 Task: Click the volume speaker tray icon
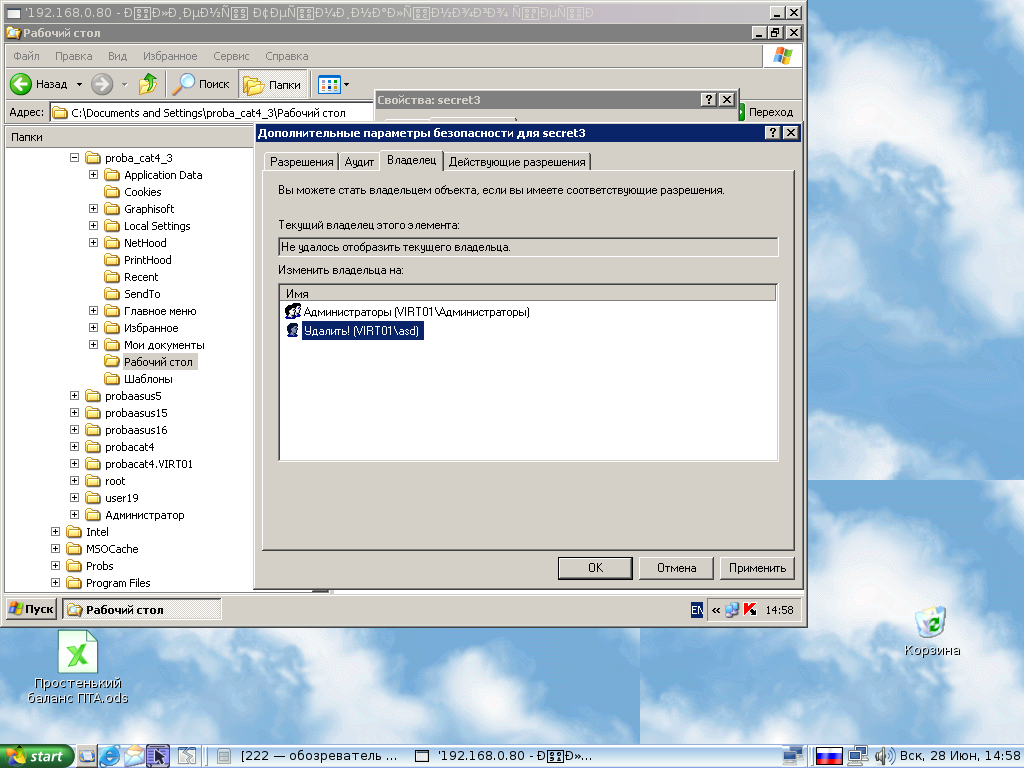tap(884, 756)
